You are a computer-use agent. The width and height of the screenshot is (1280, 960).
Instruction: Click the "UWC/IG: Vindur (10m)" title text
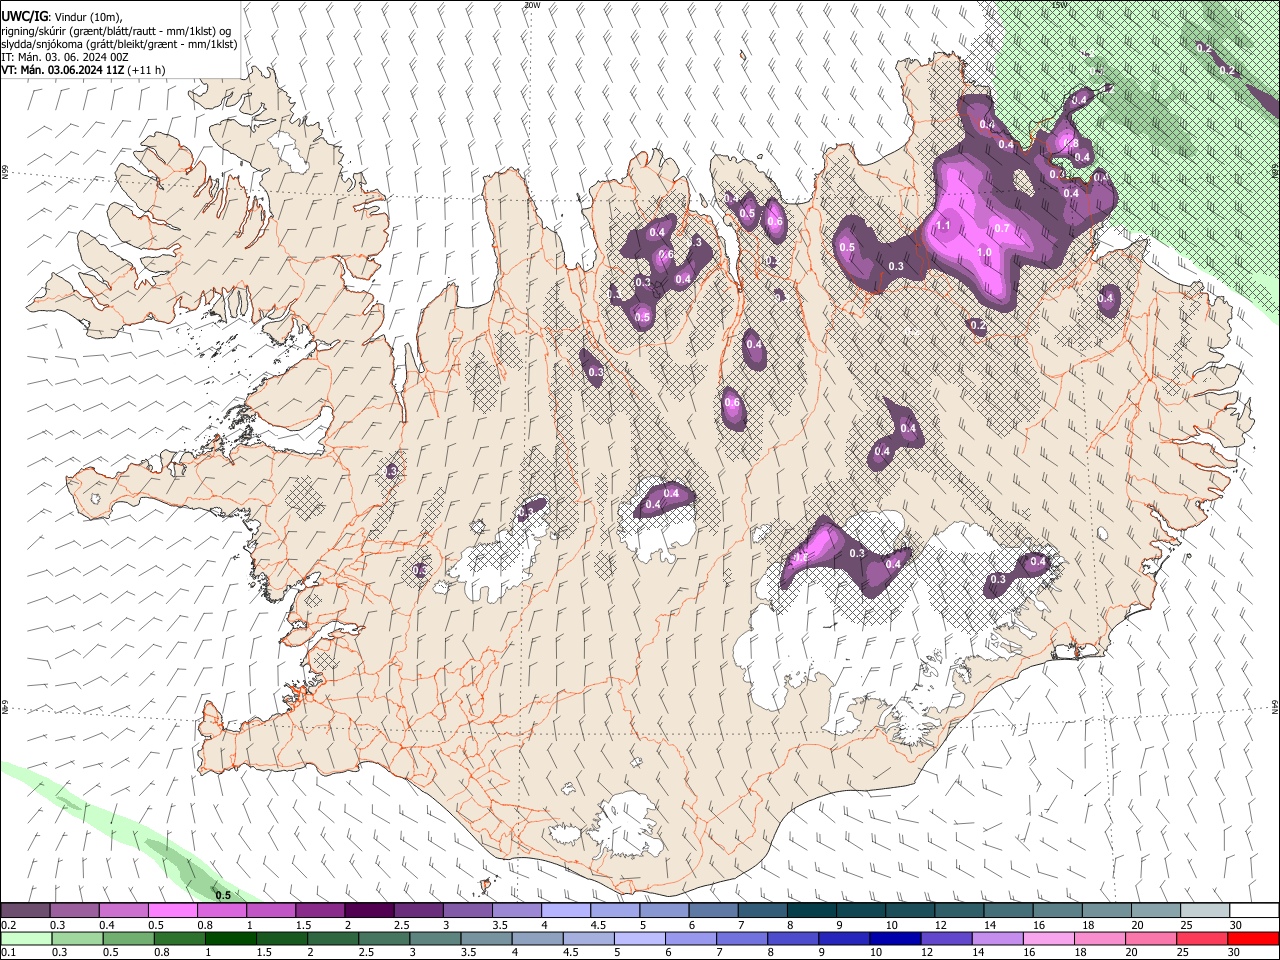[62, 18]
